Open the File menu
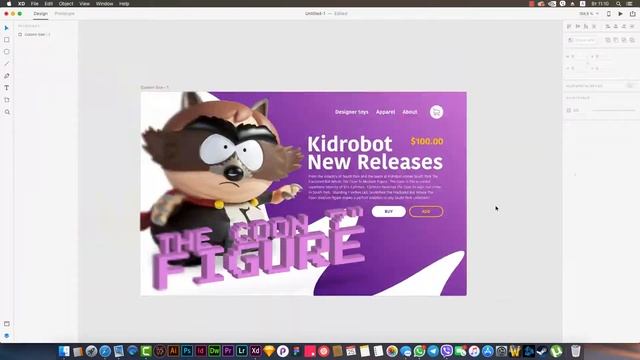640x360 pixels. [x=35, y=4]
